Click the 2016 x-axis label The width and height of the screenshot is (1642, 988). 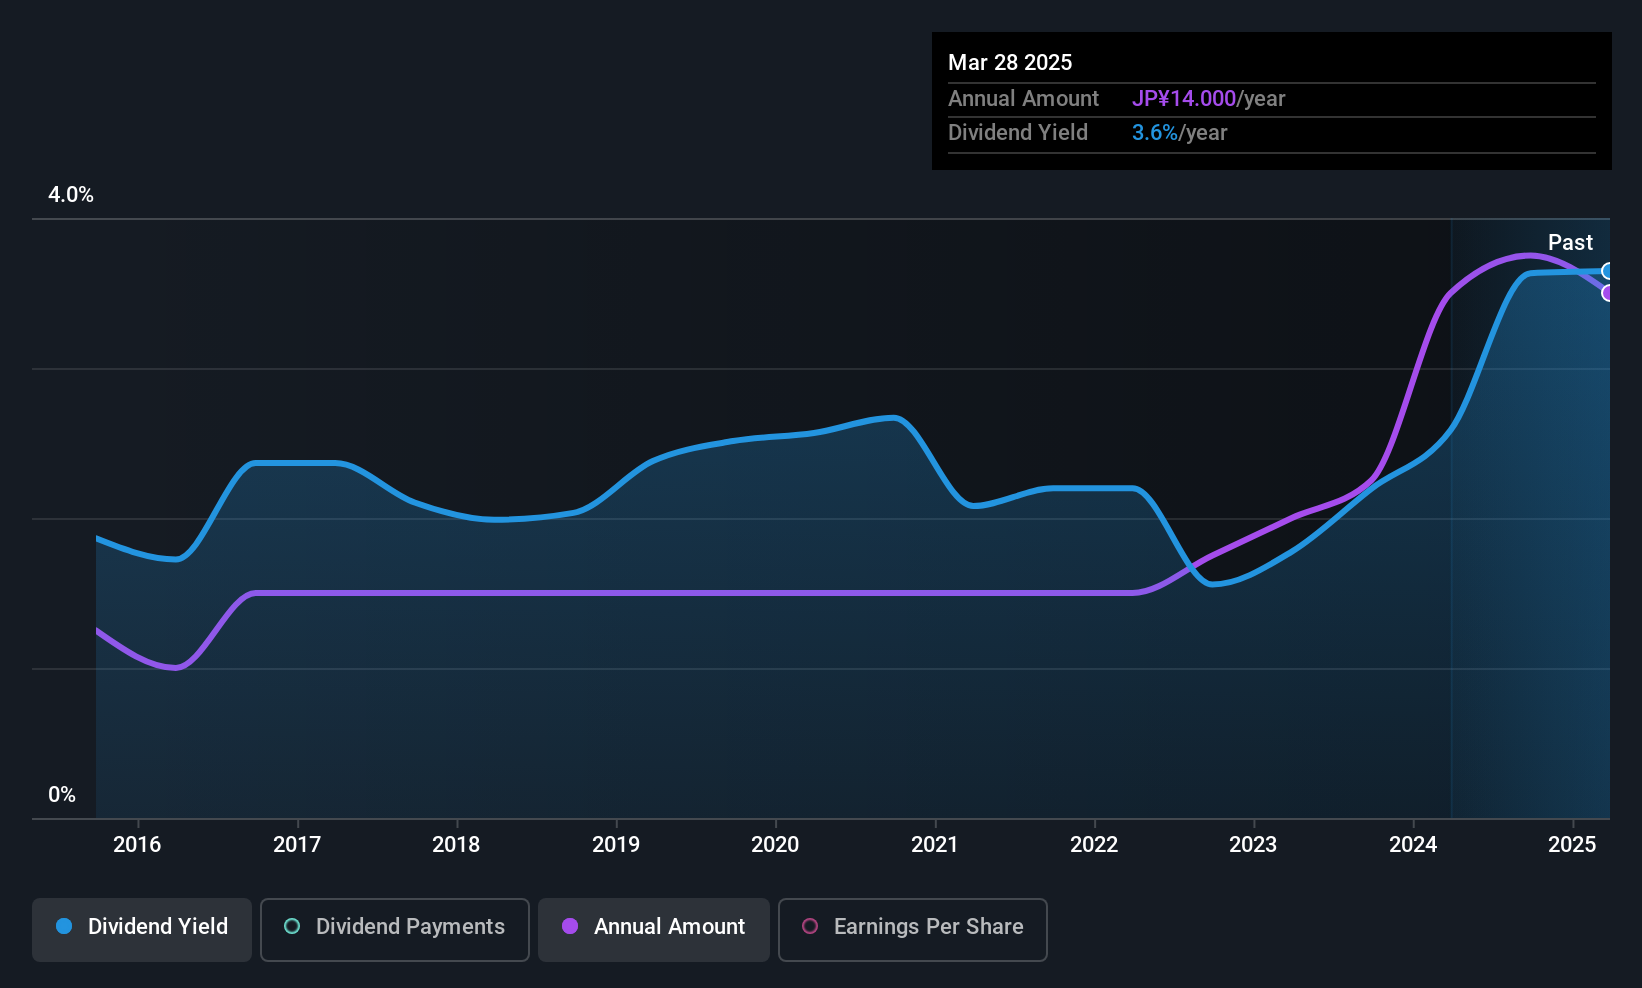(137, 845)
